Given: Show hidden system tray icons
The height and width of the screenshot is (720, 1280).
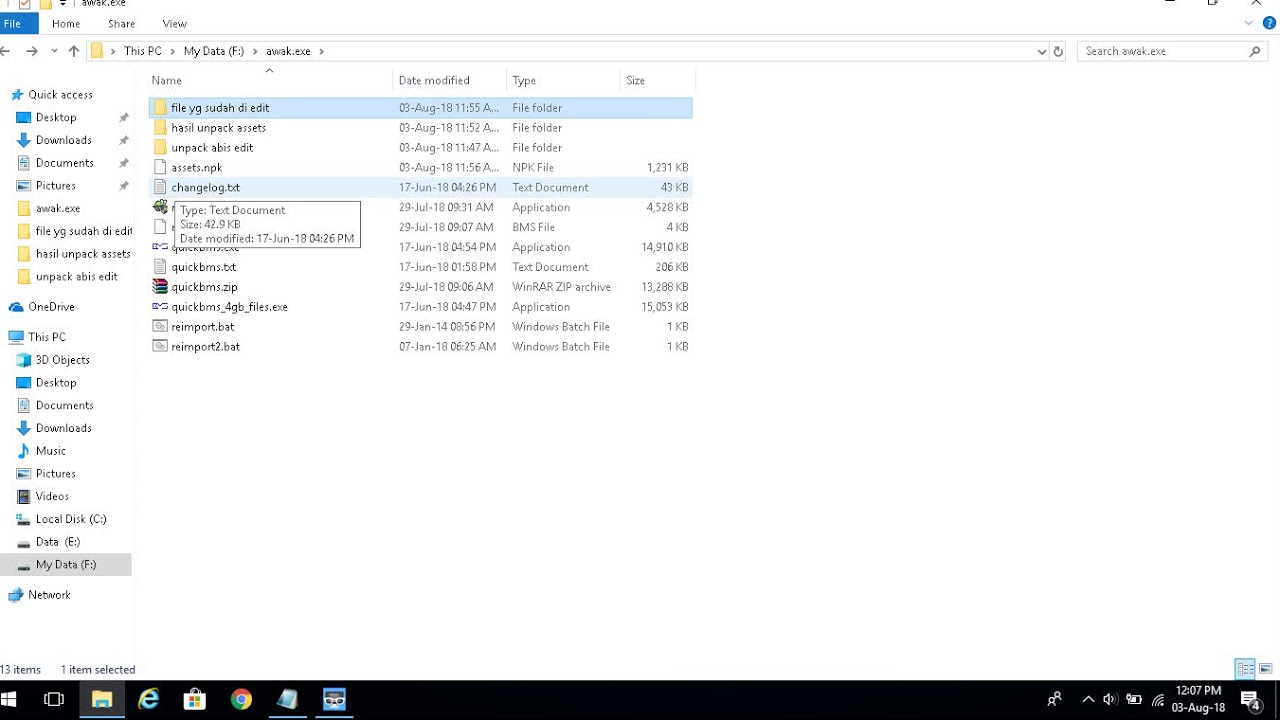Looking at the screenshot, I should 1088,700.
